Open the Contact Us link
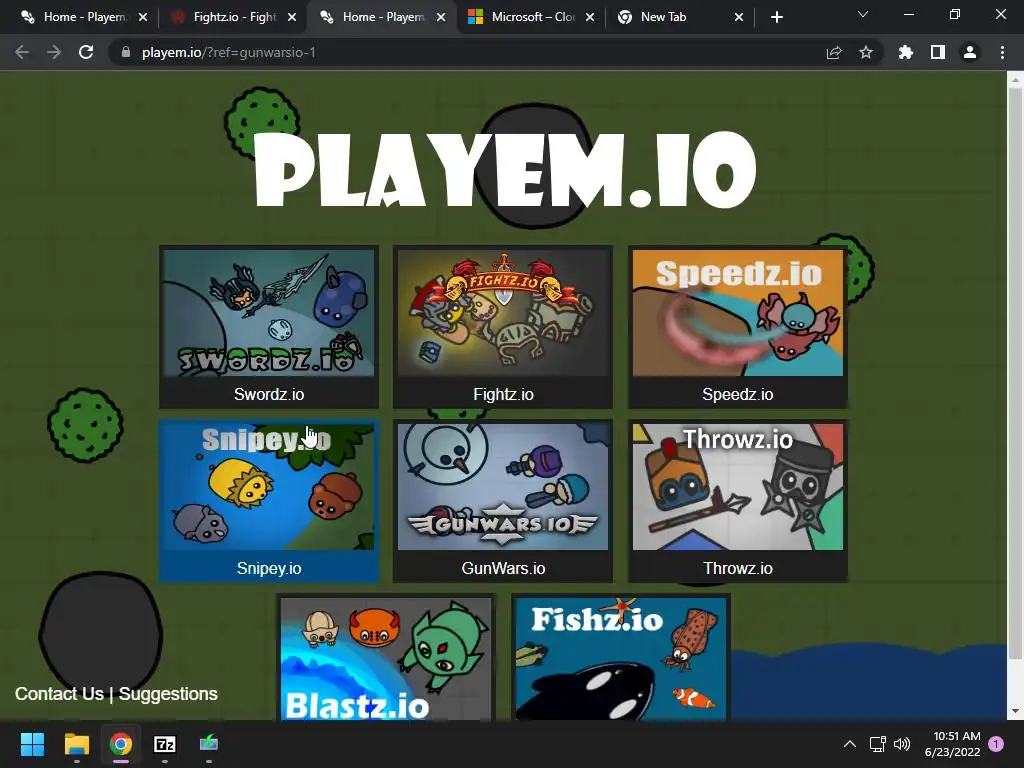 (x=59, y=694)
